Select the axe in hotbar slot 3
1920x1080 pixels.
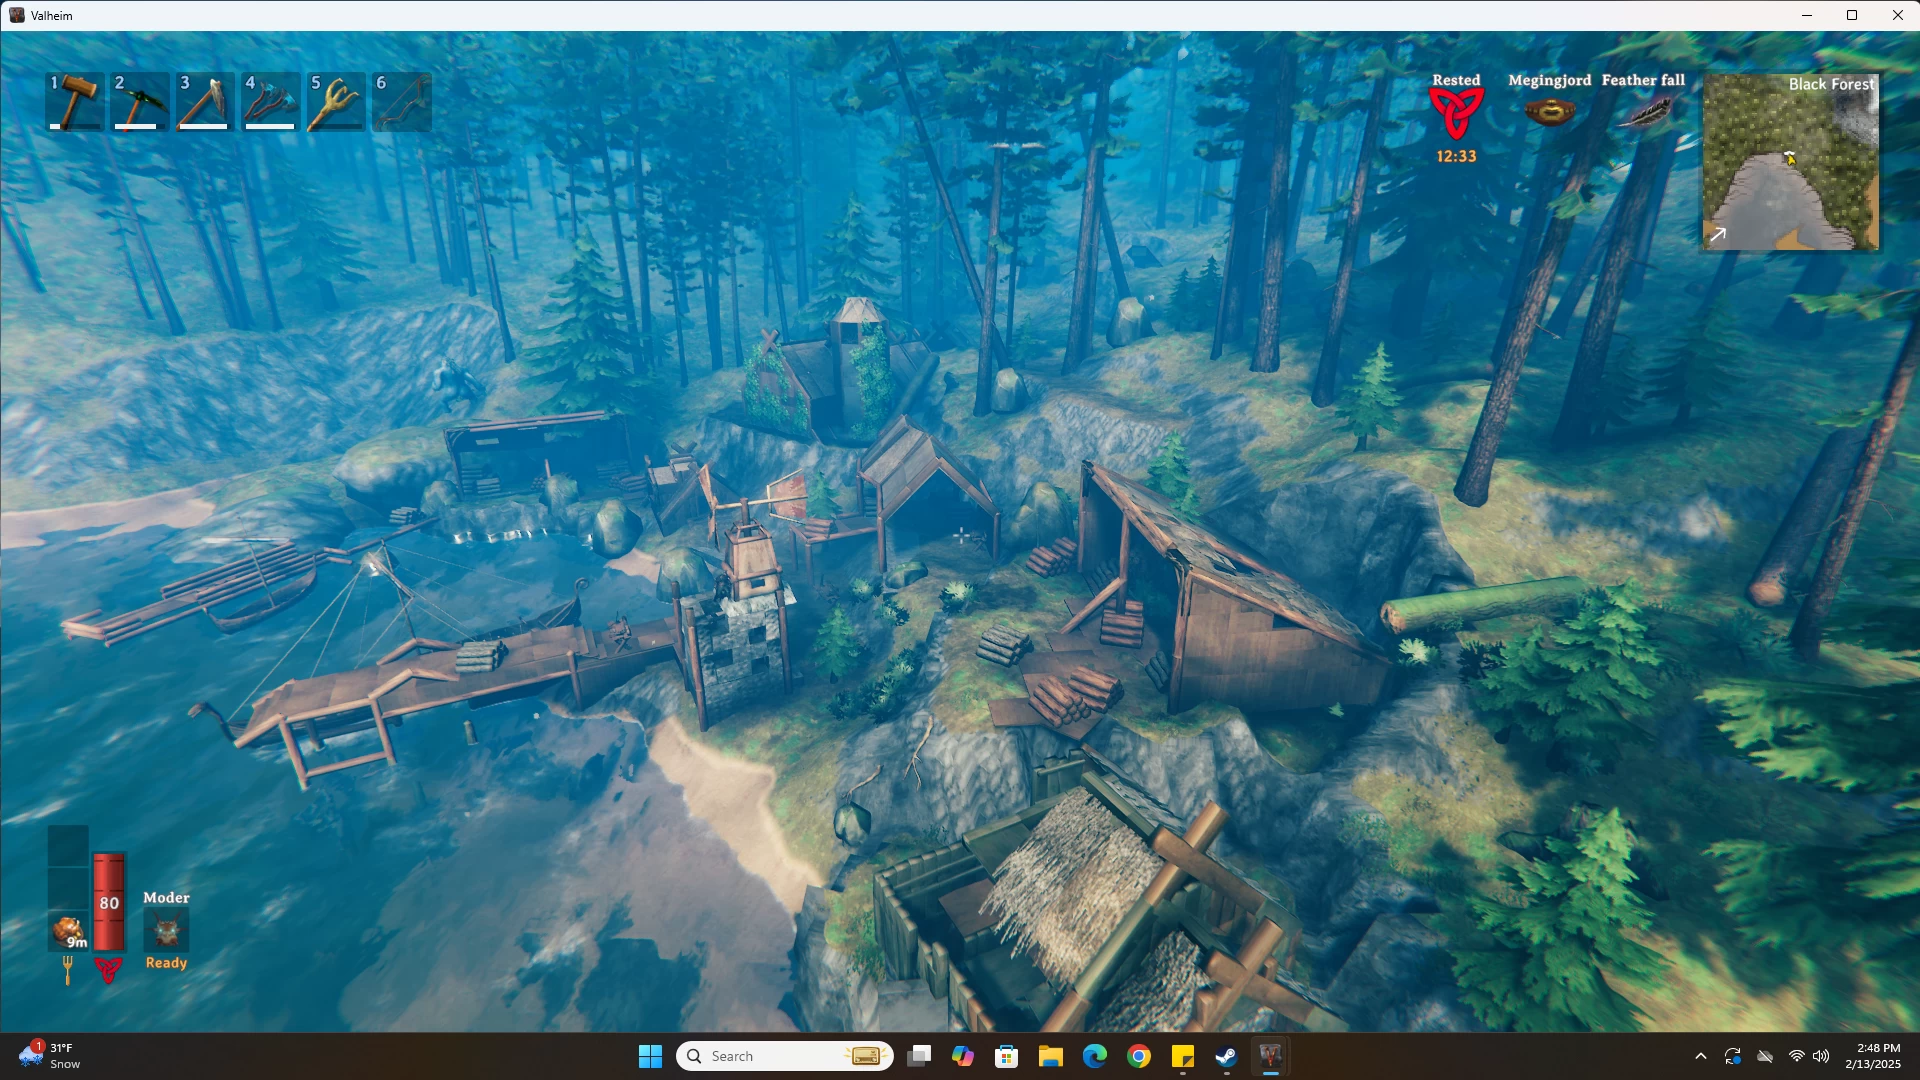(206, 102)
